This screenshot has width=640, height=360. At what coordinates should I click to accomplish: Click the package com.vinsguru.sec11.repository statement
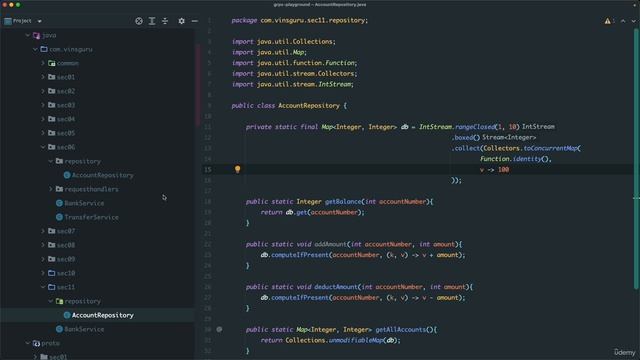(x=300, y=20)
